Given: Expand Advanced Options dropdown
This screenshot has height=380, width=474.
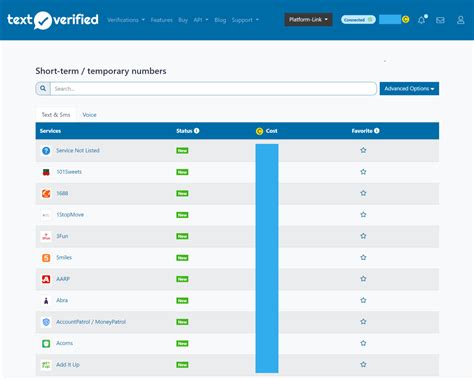Looking at the screenshot, I should coord(409,89).
